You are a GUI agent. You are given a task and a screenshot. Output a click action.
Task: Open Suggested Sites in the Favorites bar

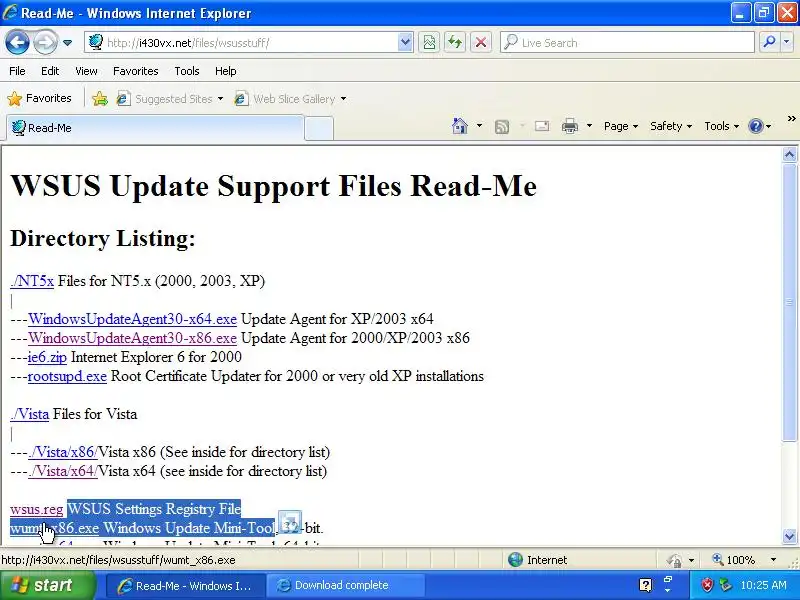coord(170,98)
